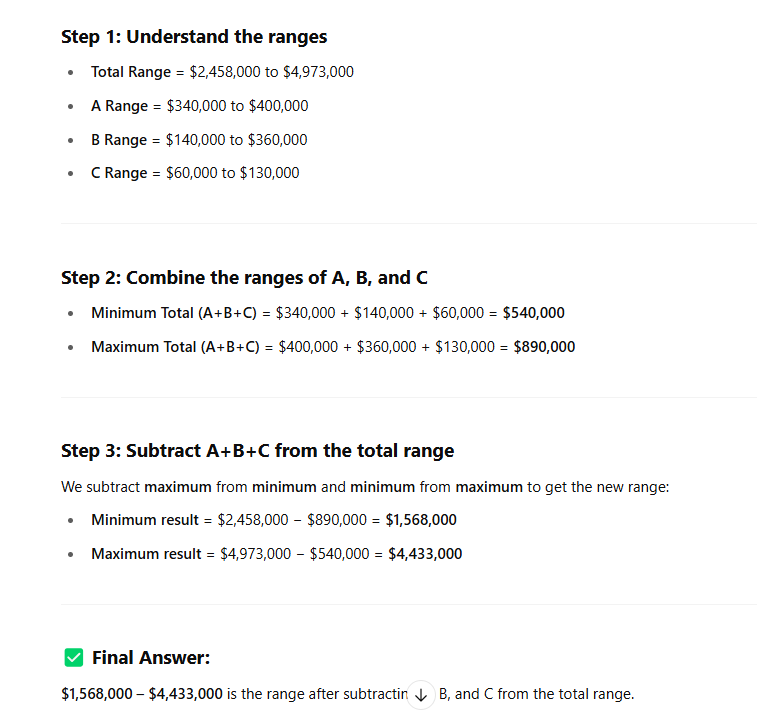Image resolution: width=757 pixels, height=716 pixels.
Task: Click the green checkmark beside Final Answer
Action: [73, 657]
